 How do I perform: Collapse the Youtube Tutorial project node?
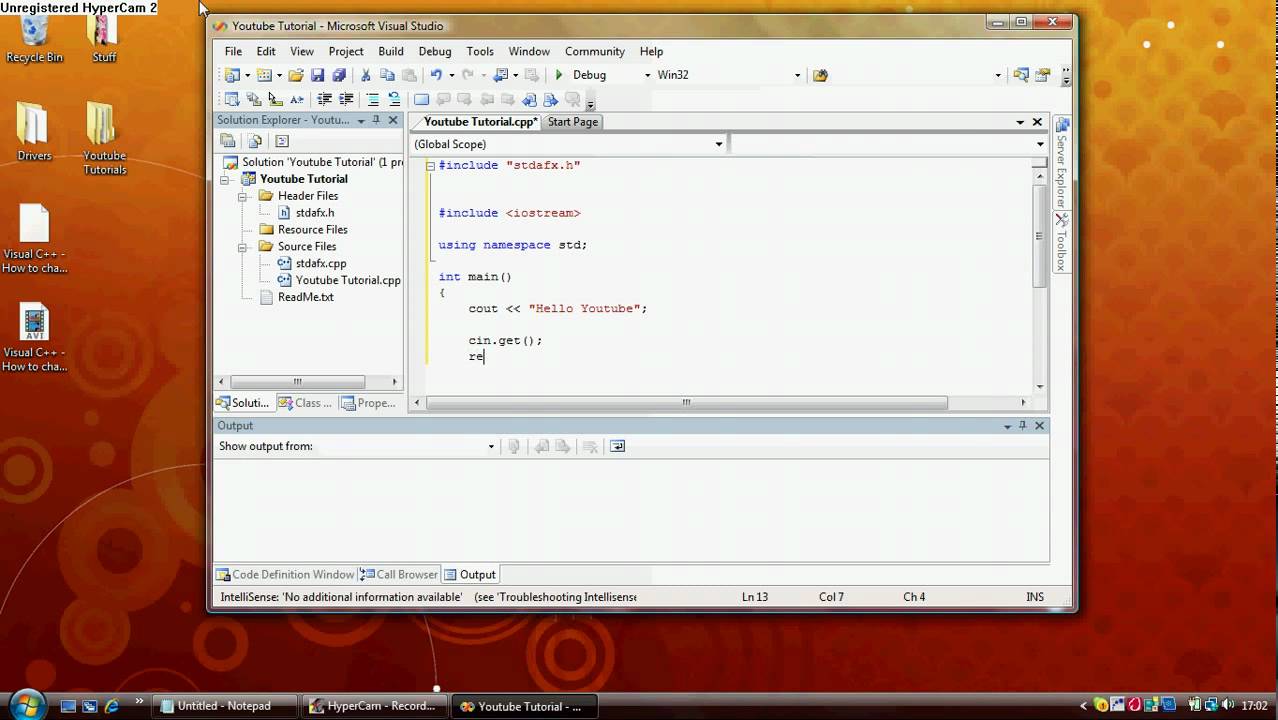point(225,179)
